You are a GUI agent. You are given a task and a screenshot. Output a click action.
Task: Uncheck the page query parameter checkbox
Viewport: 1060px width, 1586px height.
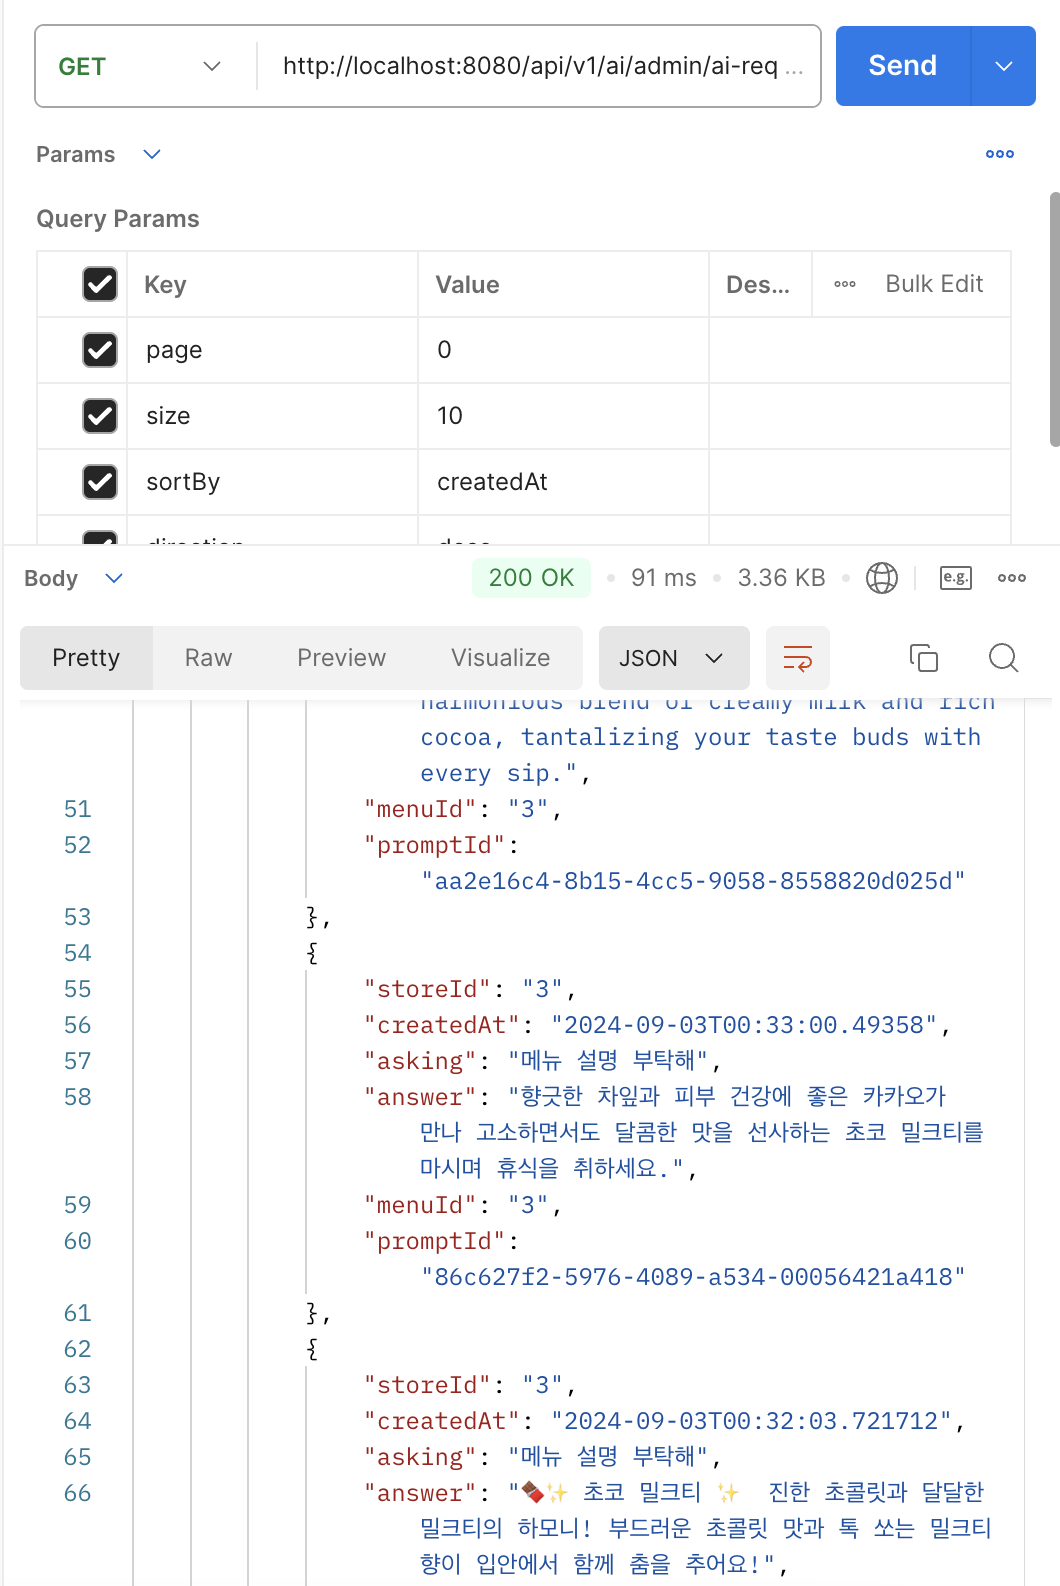point(100,350)
